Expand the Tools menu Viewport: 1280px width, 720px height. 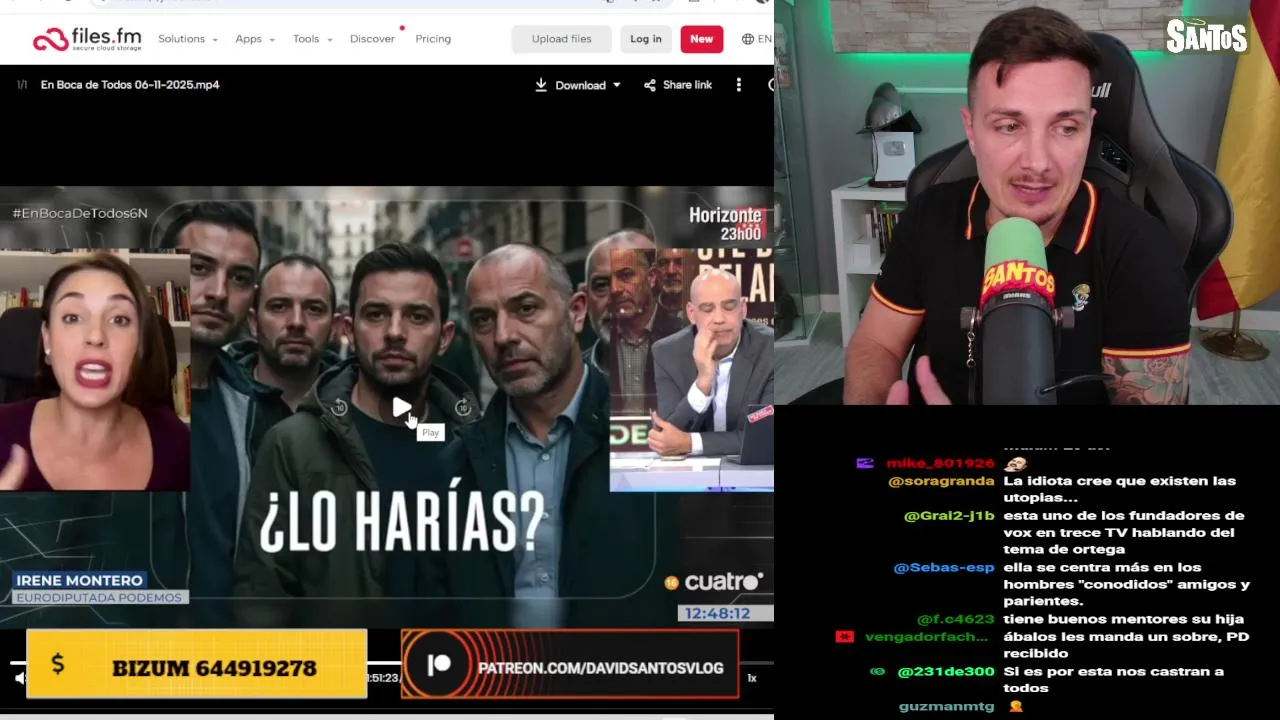click(x=313, y=39)
